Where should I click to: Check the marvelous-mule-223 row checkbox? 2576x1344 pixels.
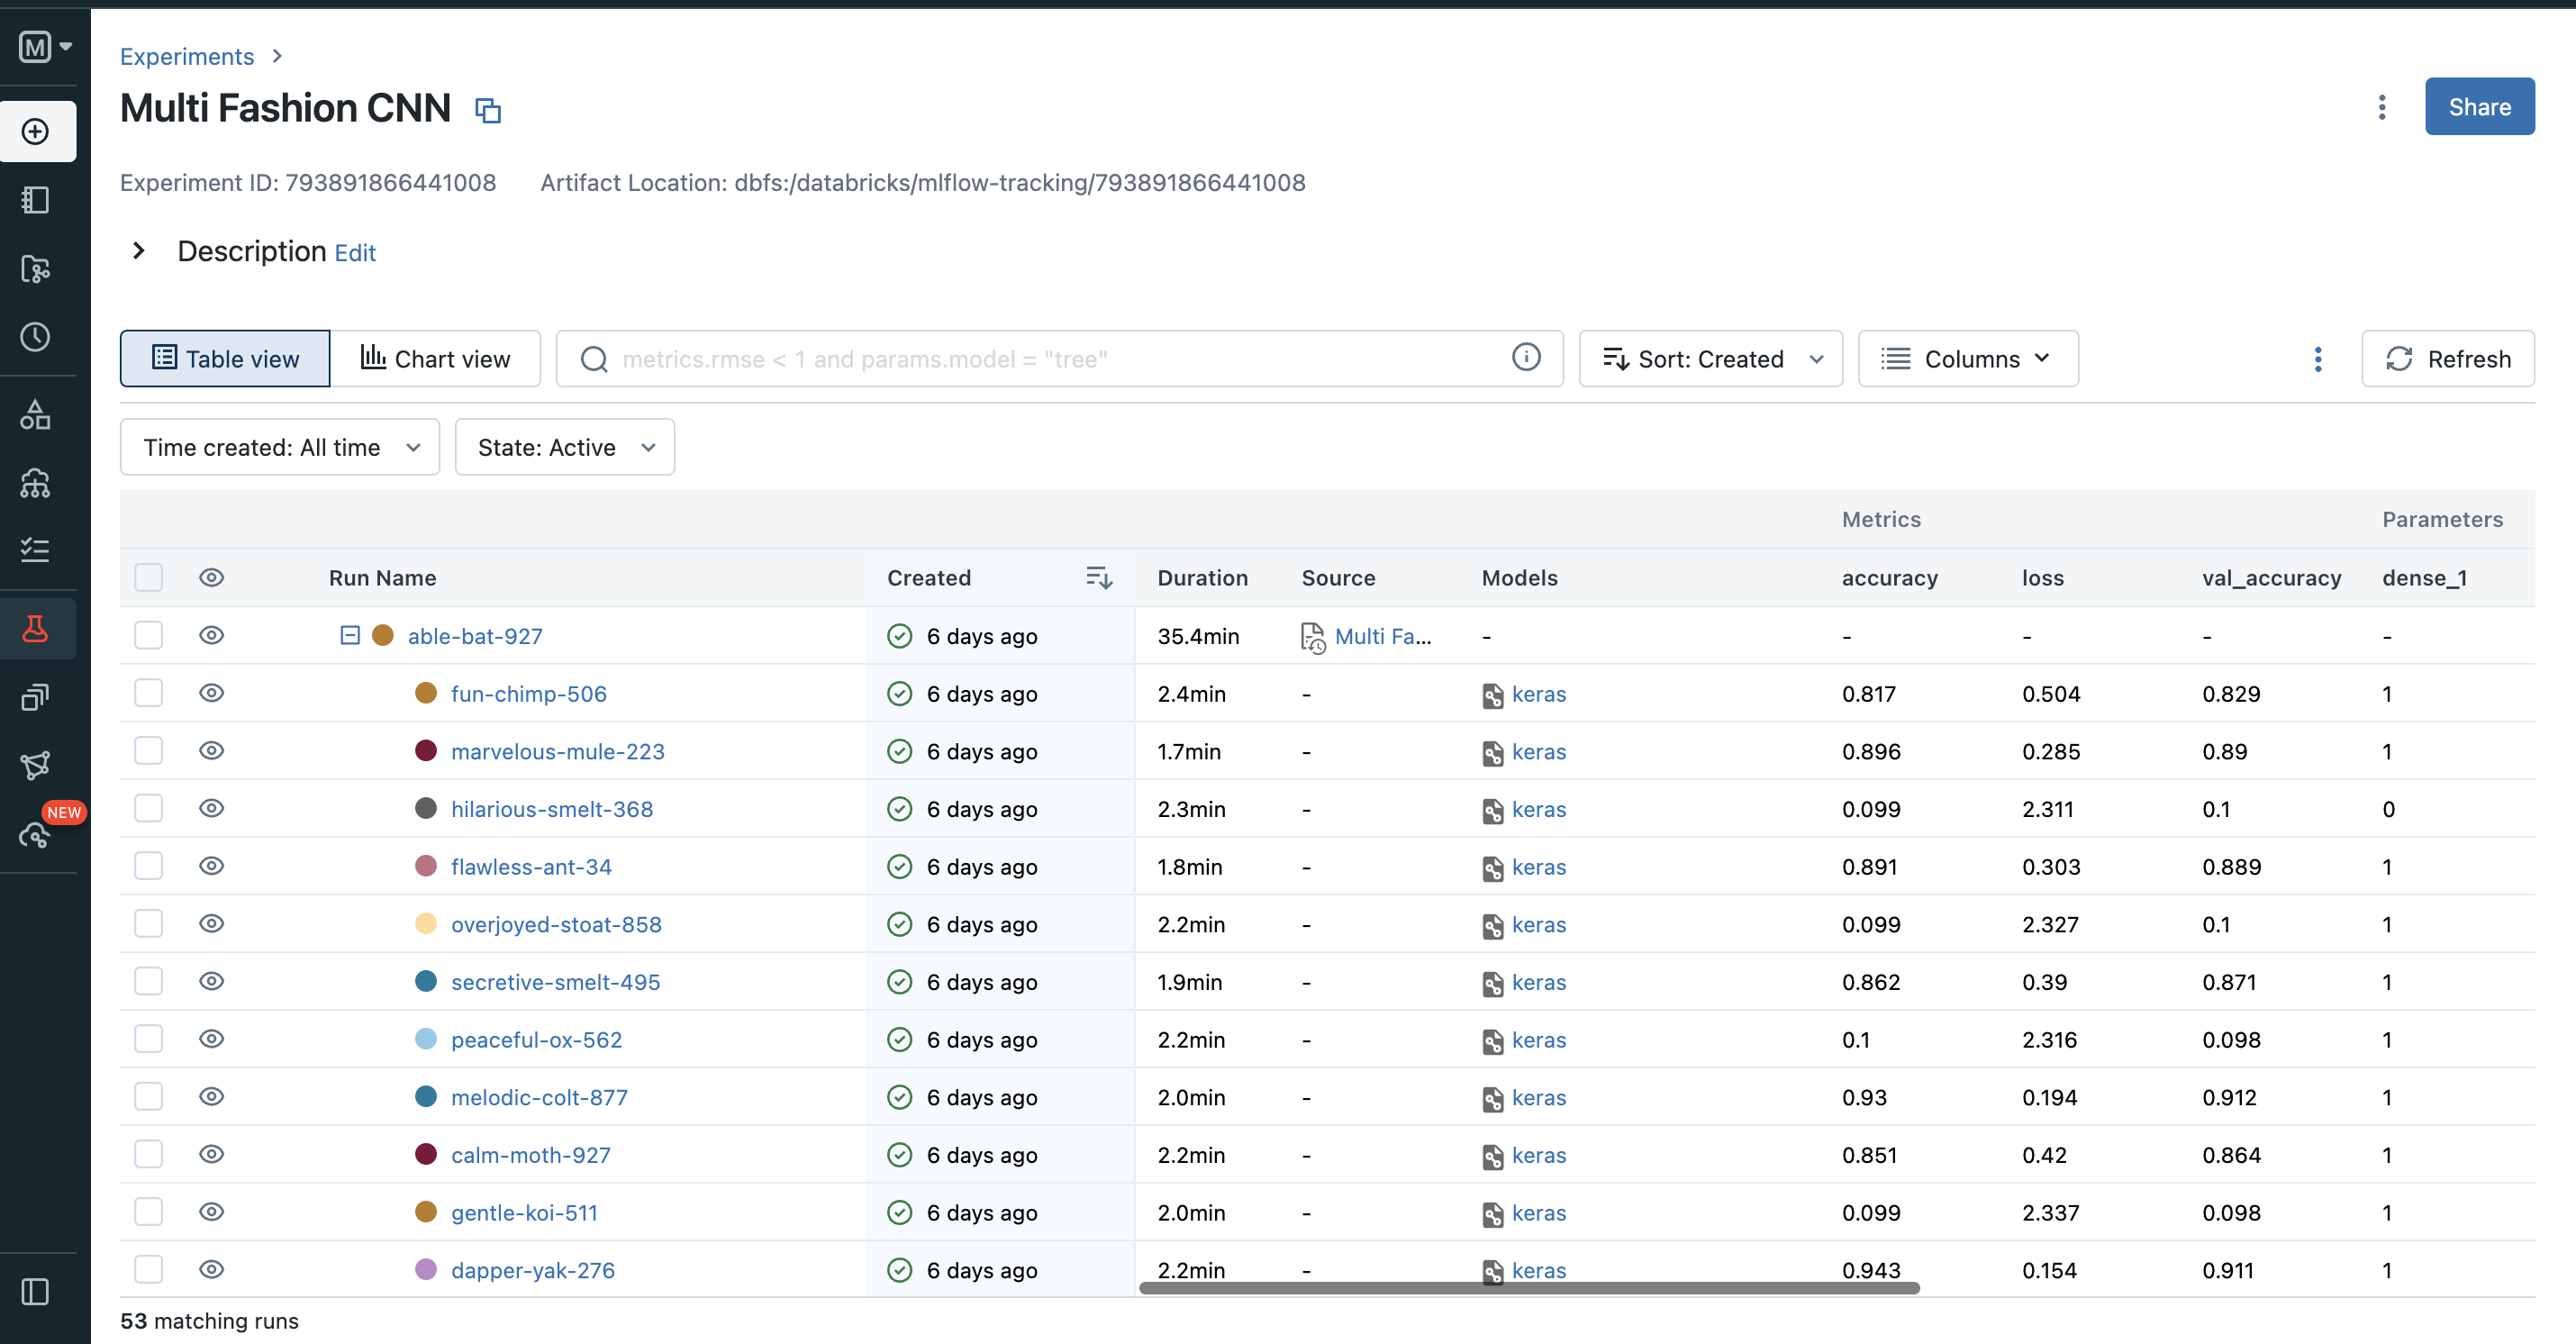click(149, 751)
